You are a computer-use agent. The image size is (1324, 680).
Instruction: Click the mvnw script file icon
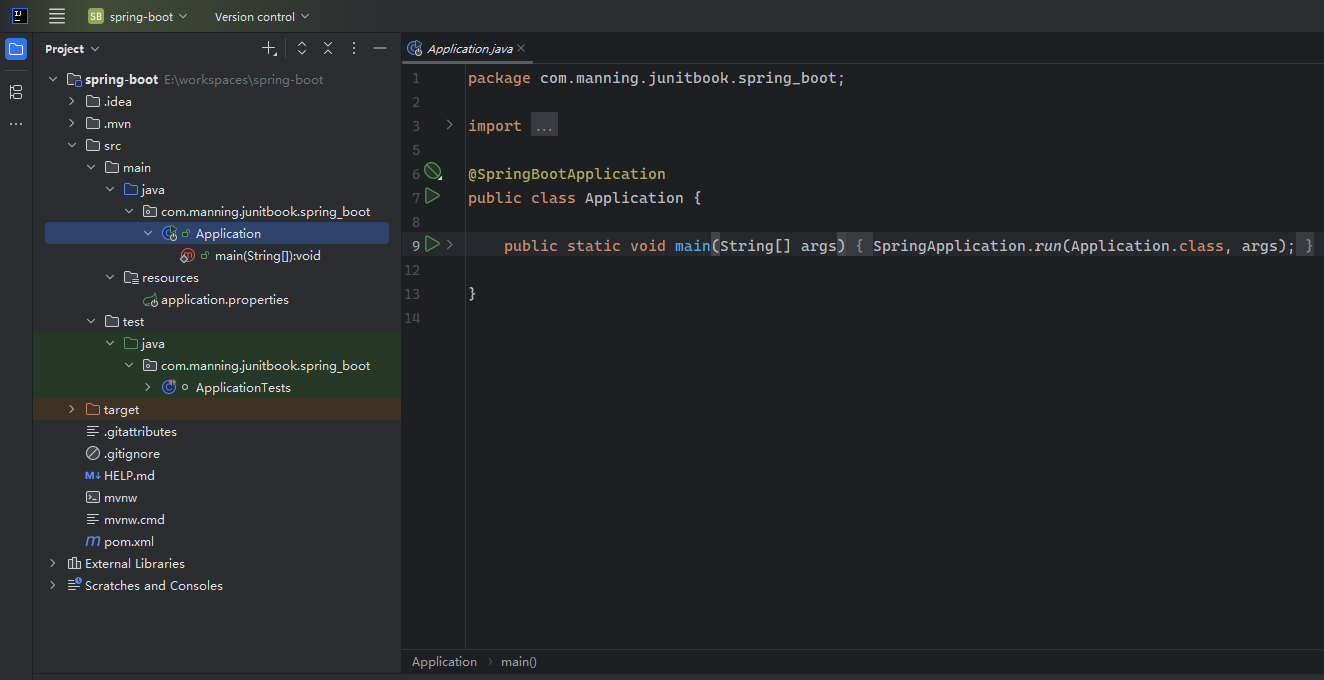pyautogui.click(x=93, y=497)
